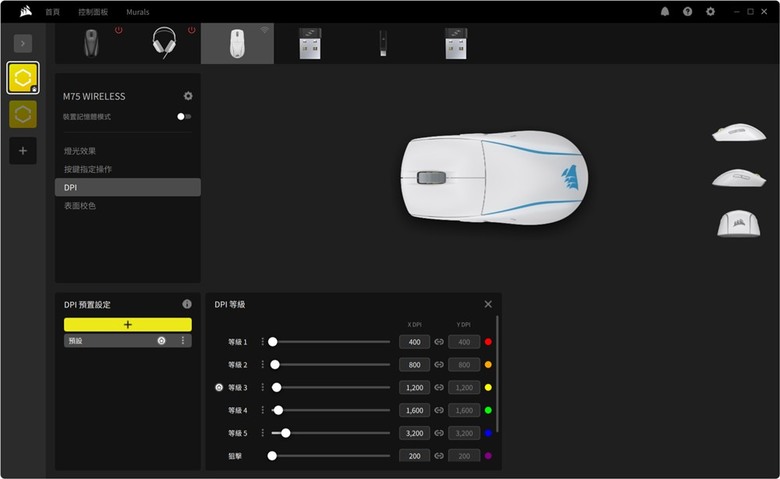The image size is (780, 479).
Task: Select the last USB receiver device
Action: click(456, 44)
